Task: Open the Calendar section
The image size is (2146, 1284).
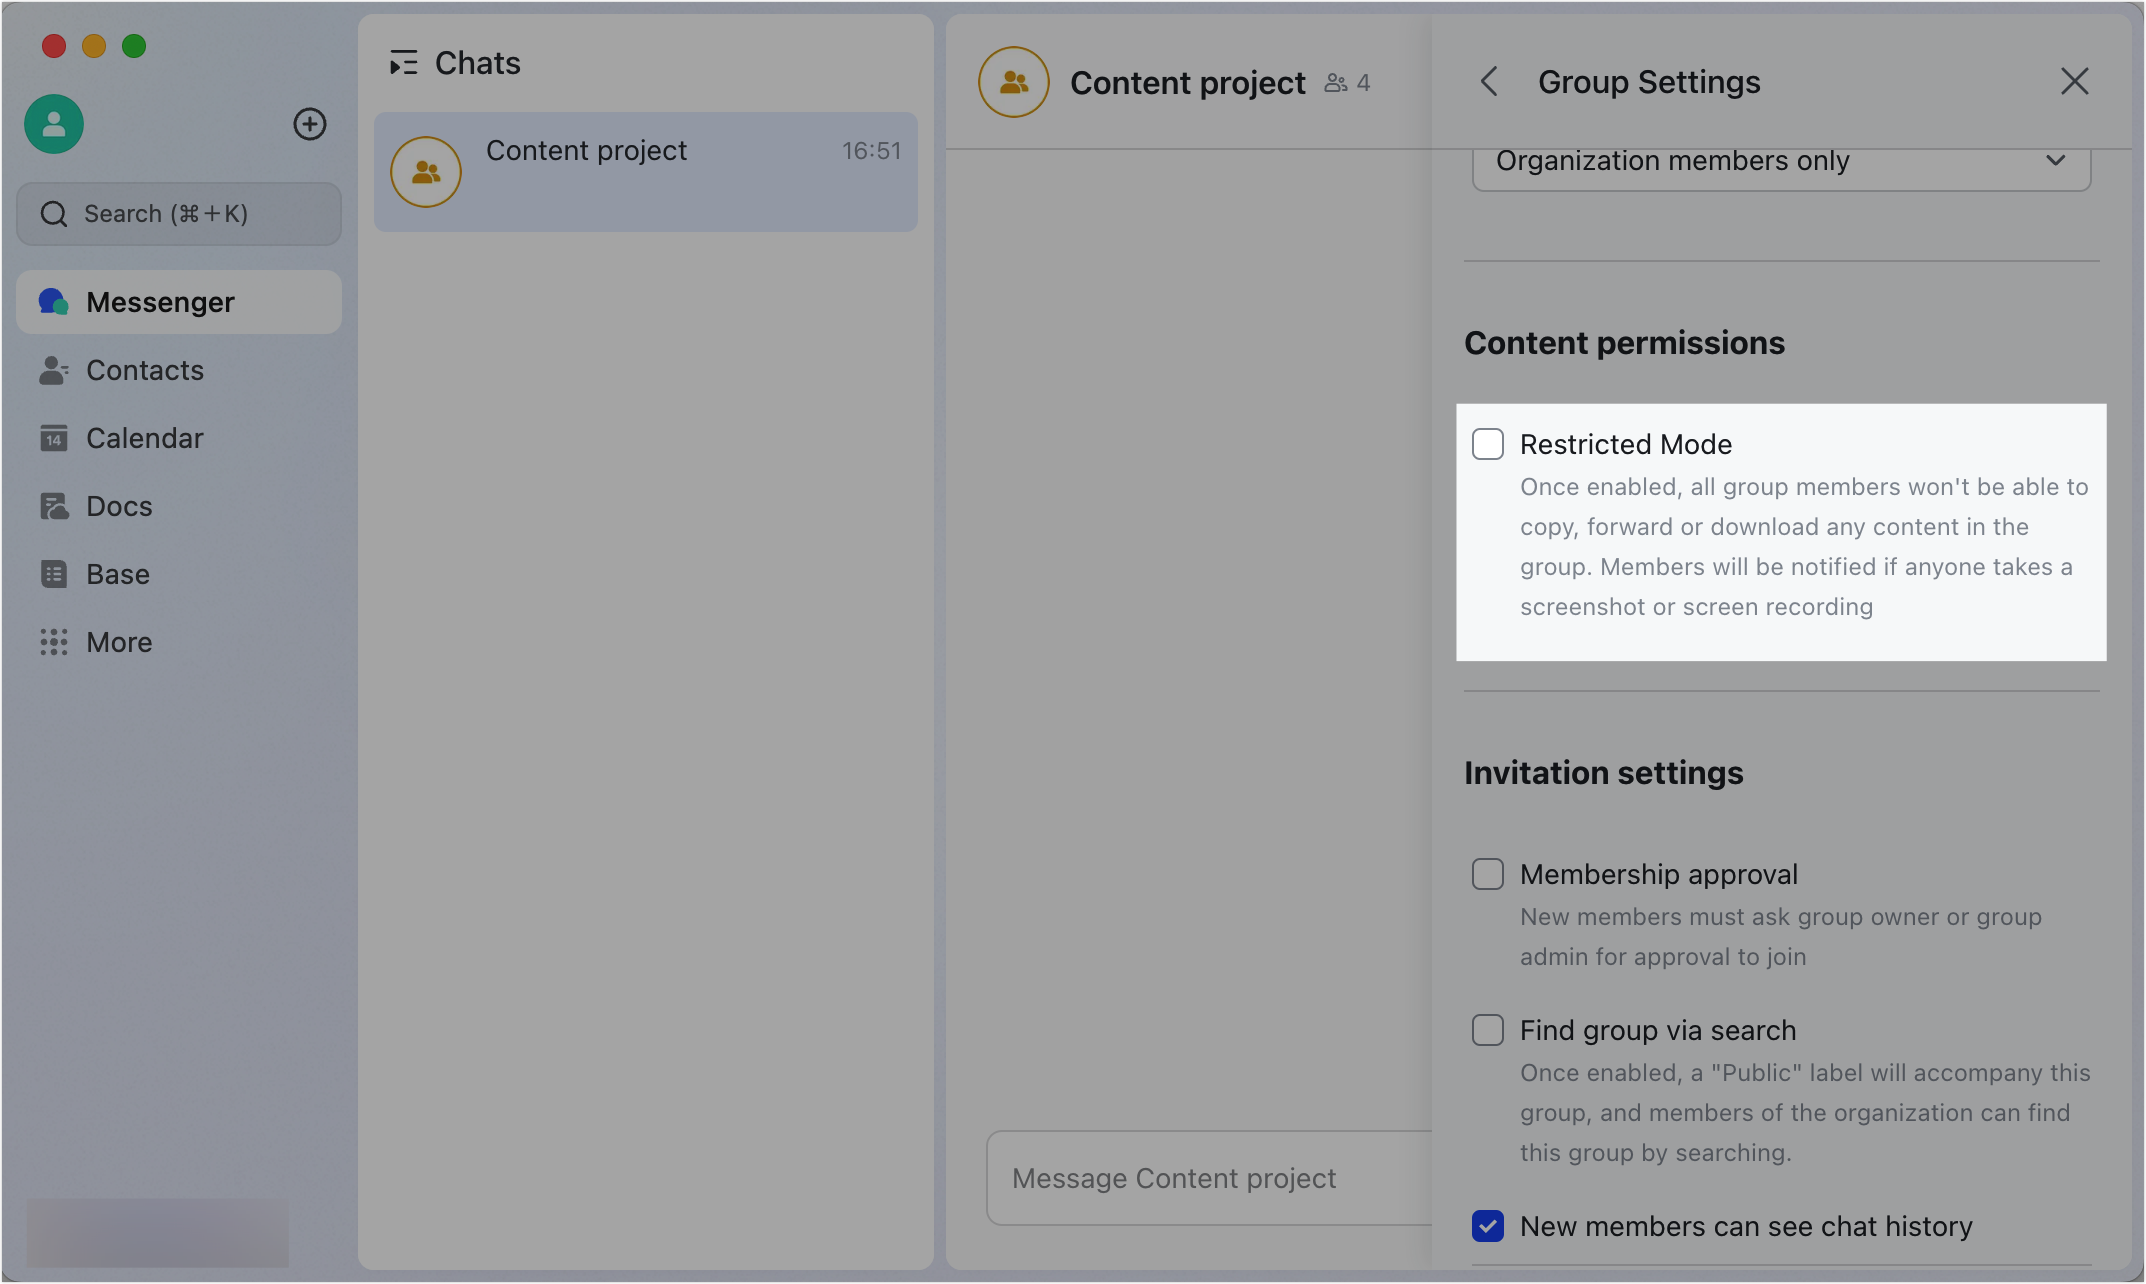Action: (x=144, y=438)
